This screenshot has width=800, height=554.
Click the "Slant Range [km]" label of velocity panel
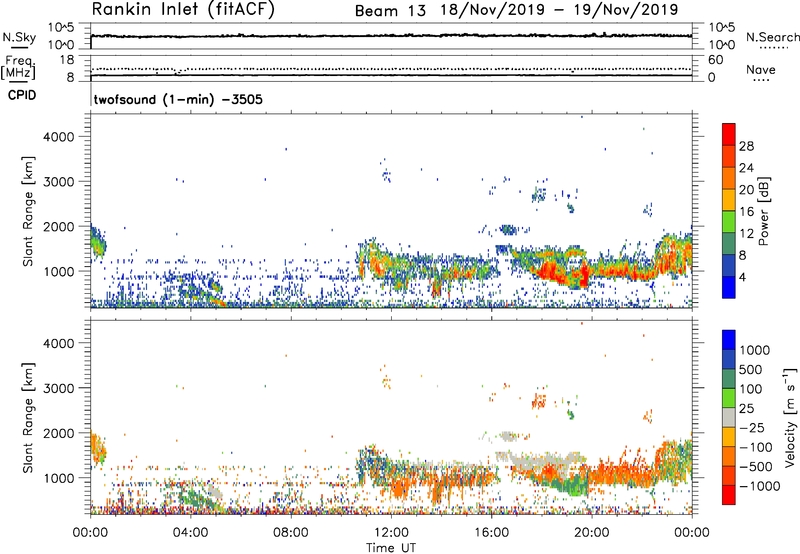28,417
